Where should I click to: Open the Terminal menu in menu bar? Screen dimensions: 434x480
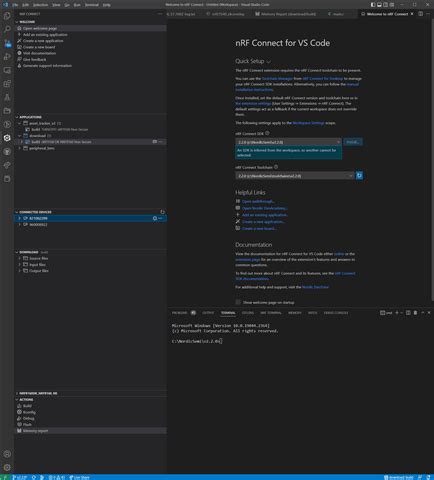(x=92, y=5)
